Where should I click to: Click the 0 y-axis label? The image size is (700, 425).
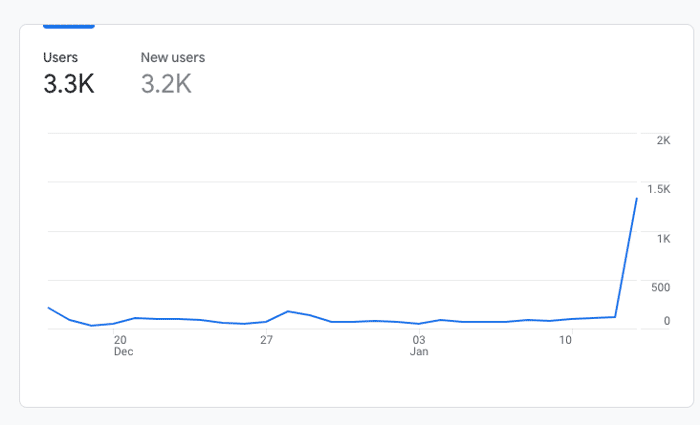(667, 321)
